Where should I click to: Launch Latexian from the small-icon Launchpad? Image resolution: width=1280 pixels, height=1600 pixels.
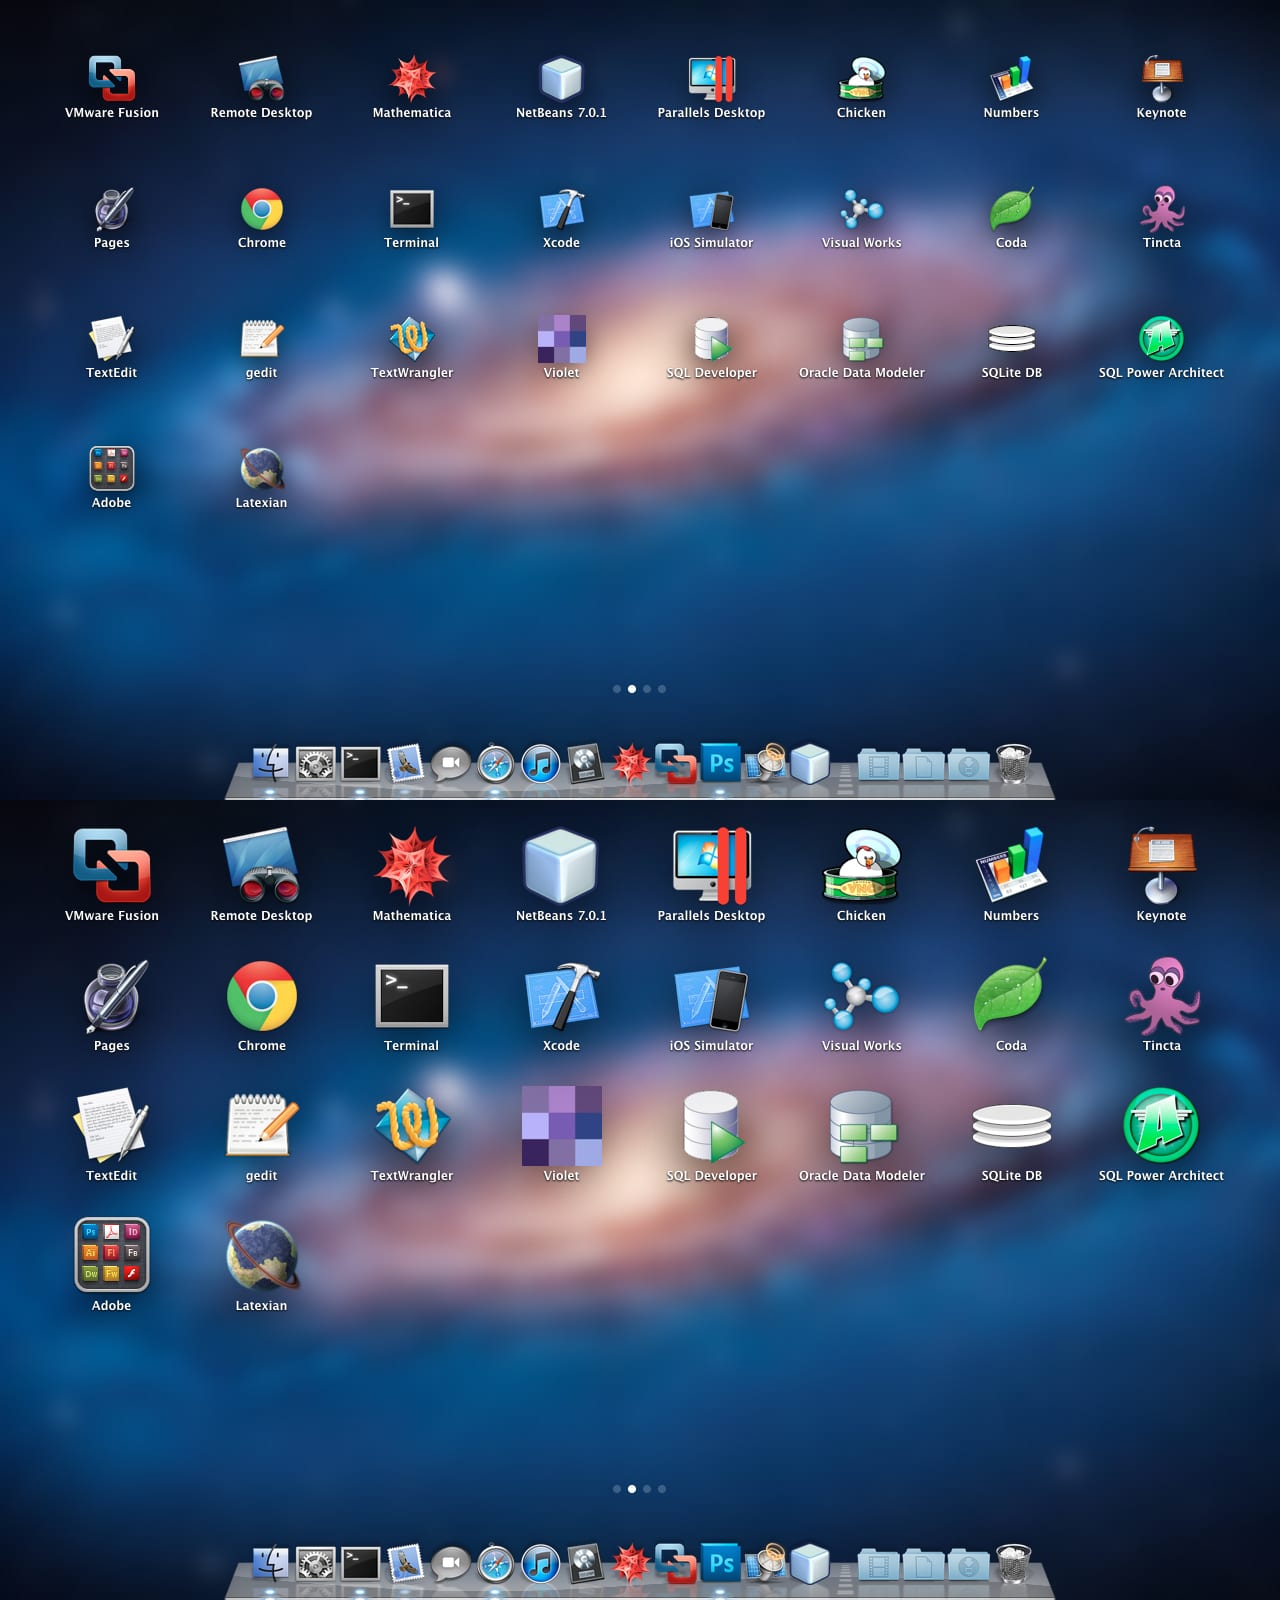(x=262, y=468)
